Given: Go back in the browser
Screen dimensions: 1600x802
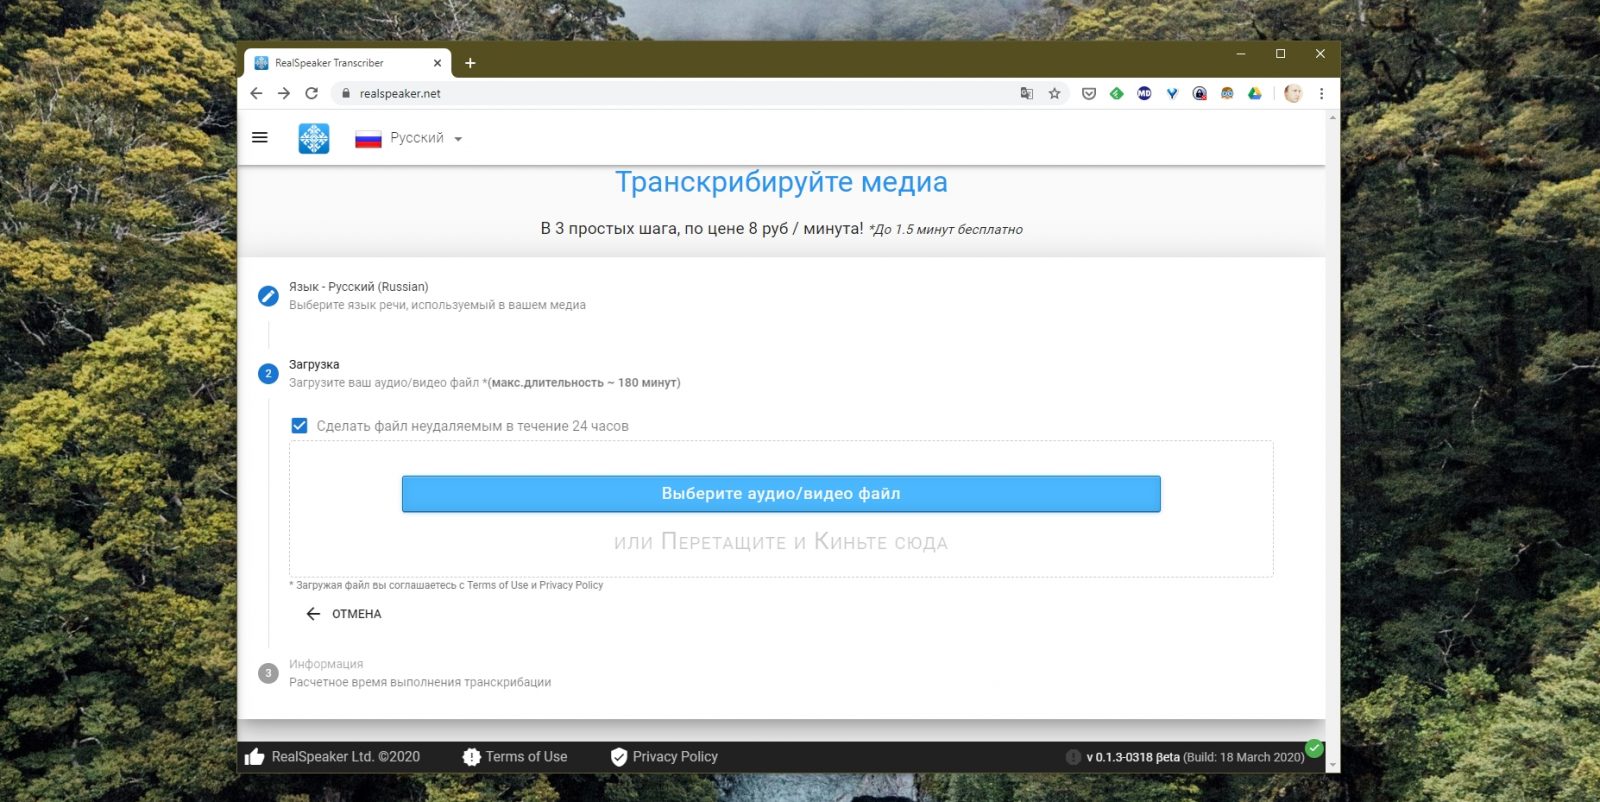Looking at the screenshot, I should (x=256, y=93).
